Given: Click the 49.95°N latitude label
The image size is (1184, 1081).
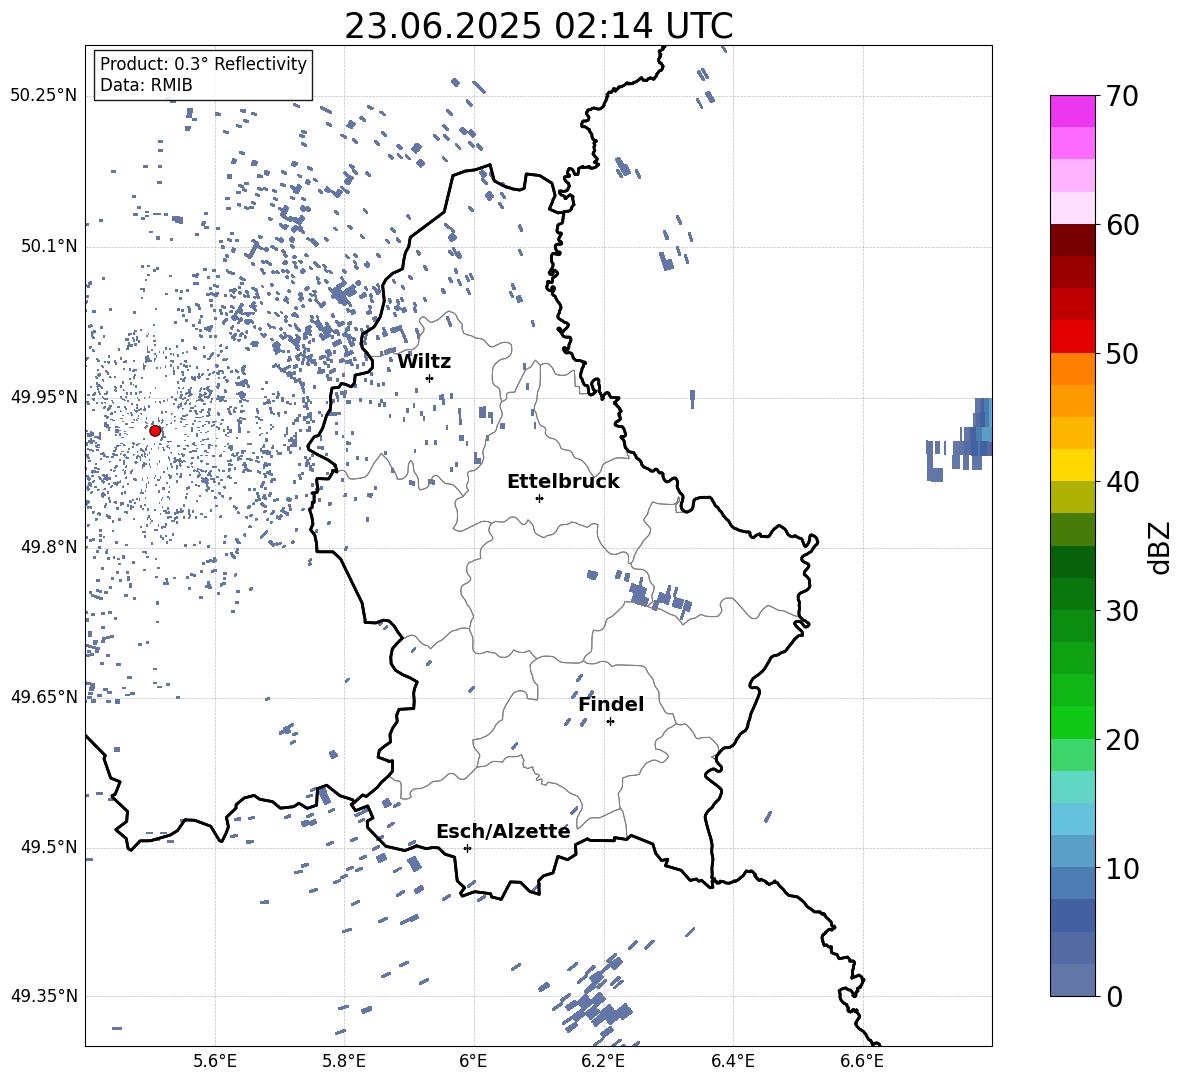Looking at the screenshot, I should click(x=44, y=397).
